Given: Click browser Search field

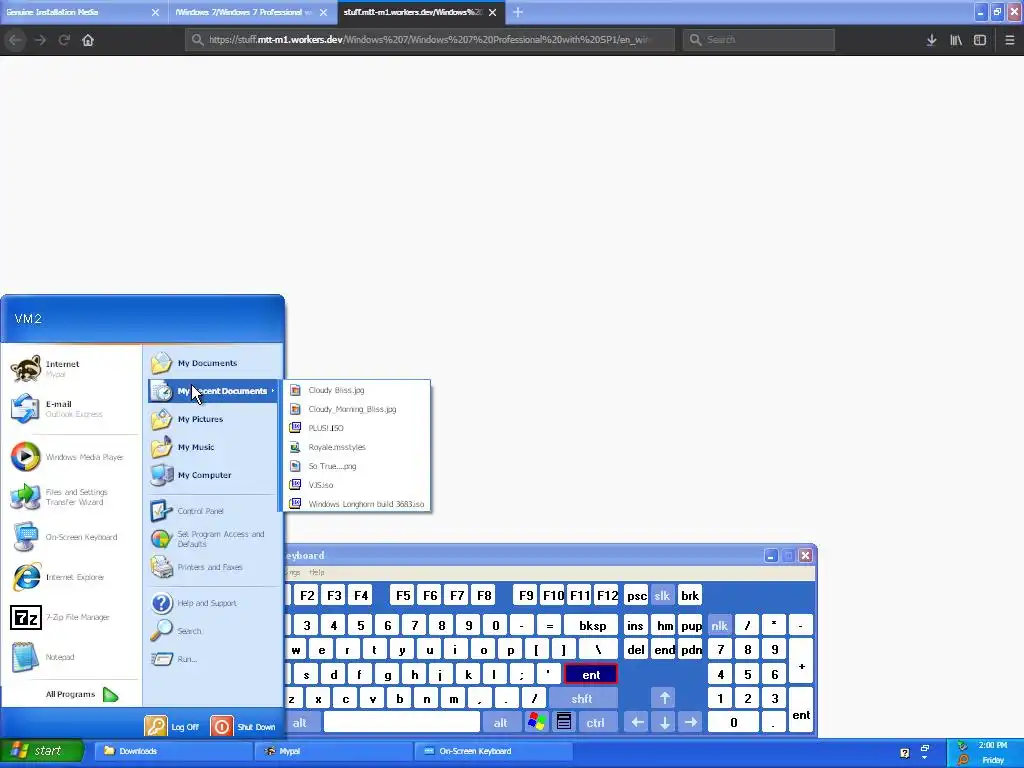Looking at the screenshot, I should 759,40.
